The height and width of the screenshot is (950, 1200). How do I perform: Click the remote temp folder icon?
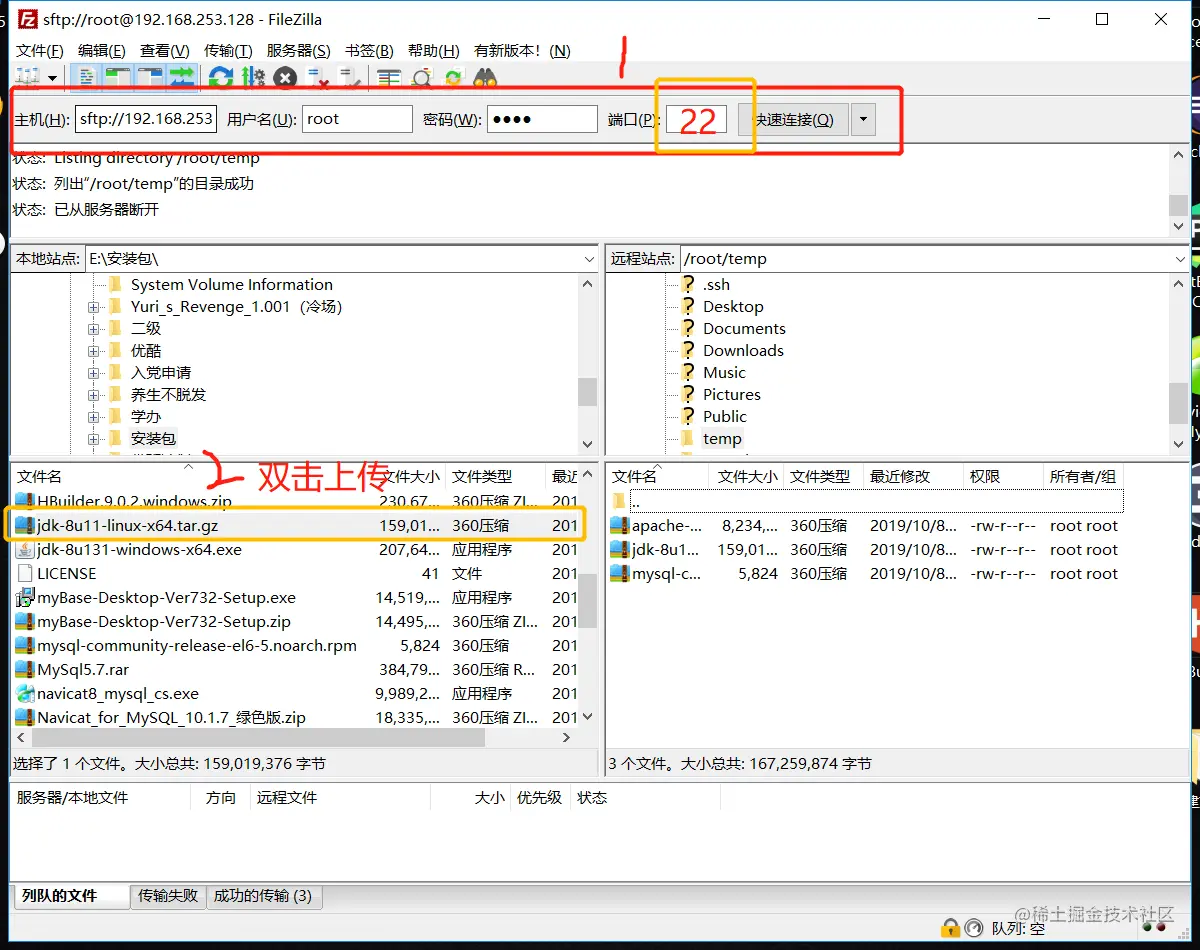pos(688,438)
